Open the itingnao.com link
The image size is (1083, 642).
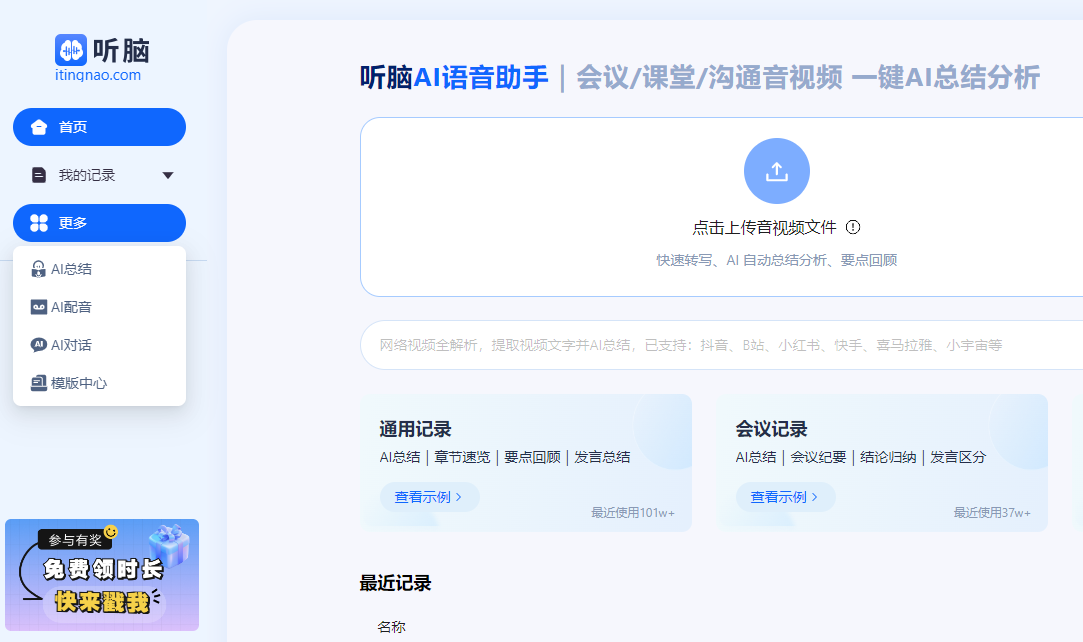(x=97, y=75)
